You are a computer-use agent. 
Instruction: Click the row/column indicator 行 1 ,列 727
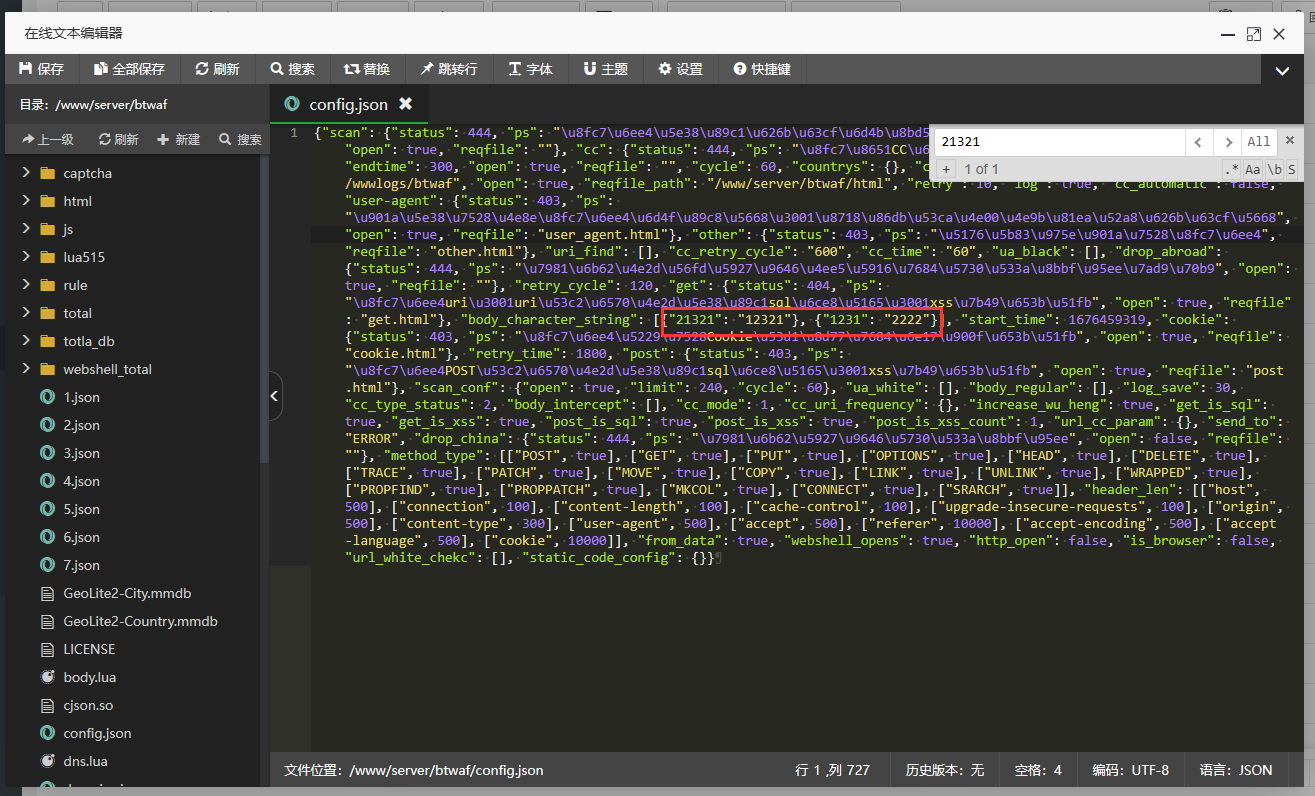coord(832,770)
